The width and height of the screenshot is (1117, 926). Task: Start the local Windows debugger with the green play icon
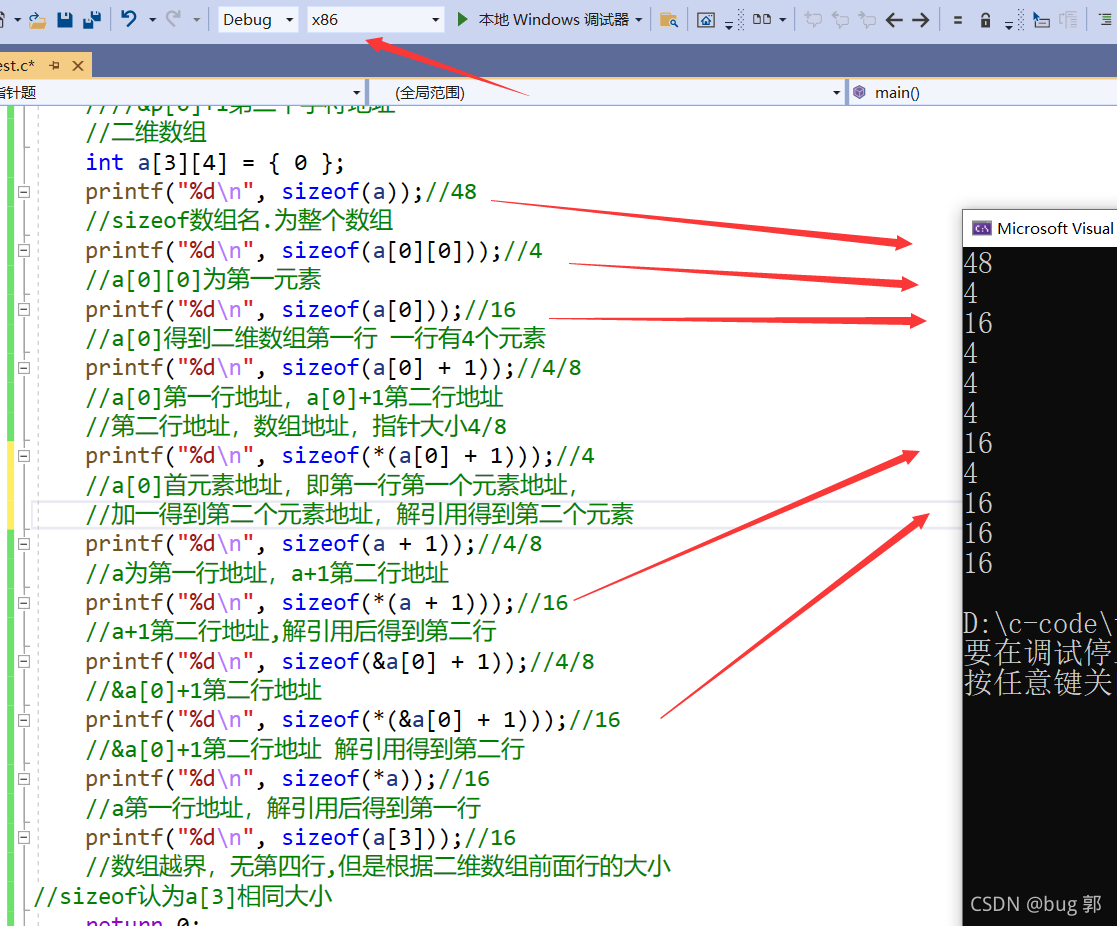point(462,19)
